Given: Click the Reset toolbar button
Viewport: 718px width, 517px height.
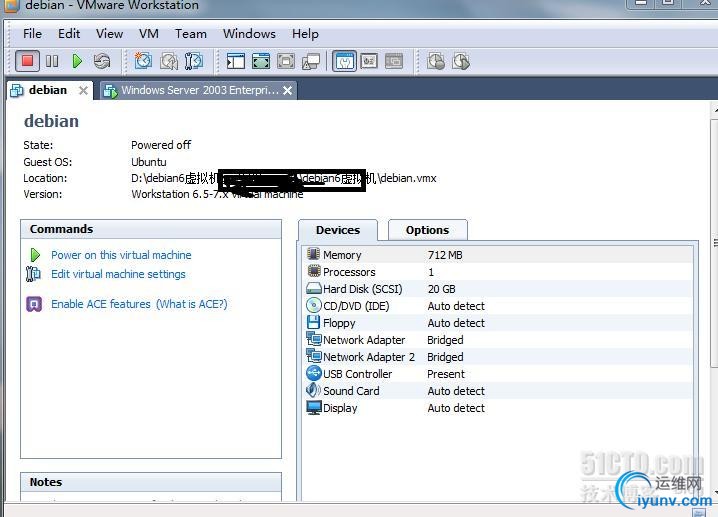Looking at the screenshot, I should pos(102,61).
